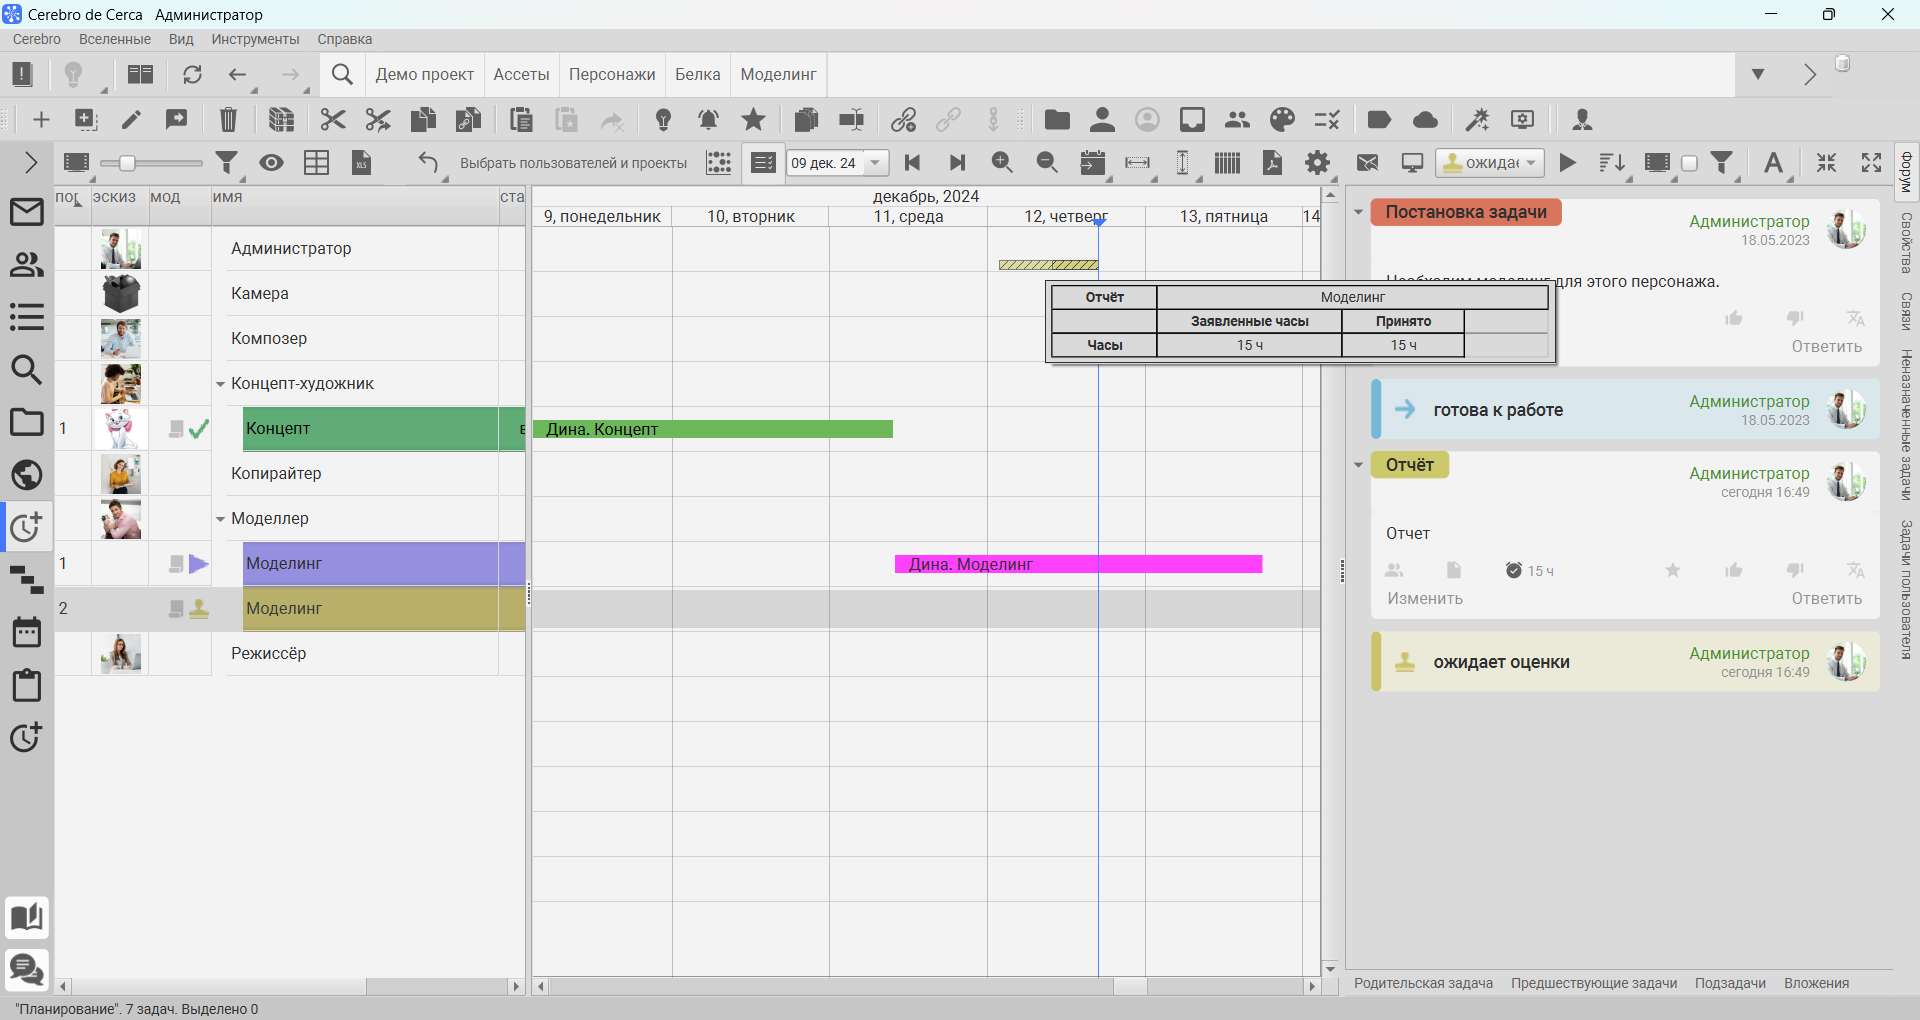1920x1020 pixels.
Task: Open the date dropdown 09 дек. 24
Action: pos(875,163)
